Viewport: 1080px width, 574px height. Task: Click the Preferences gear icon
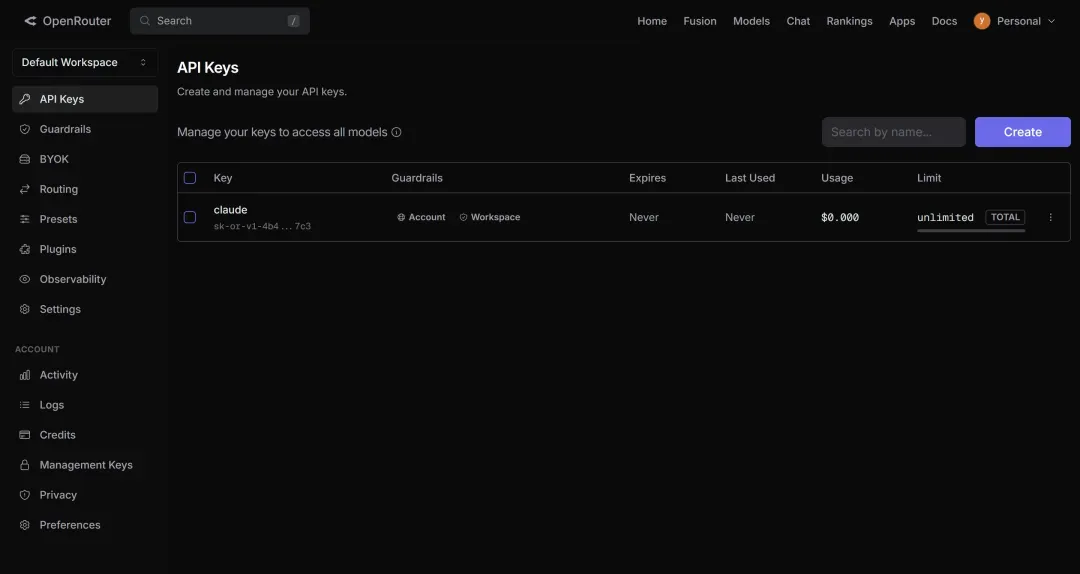[x=25, y=525]
